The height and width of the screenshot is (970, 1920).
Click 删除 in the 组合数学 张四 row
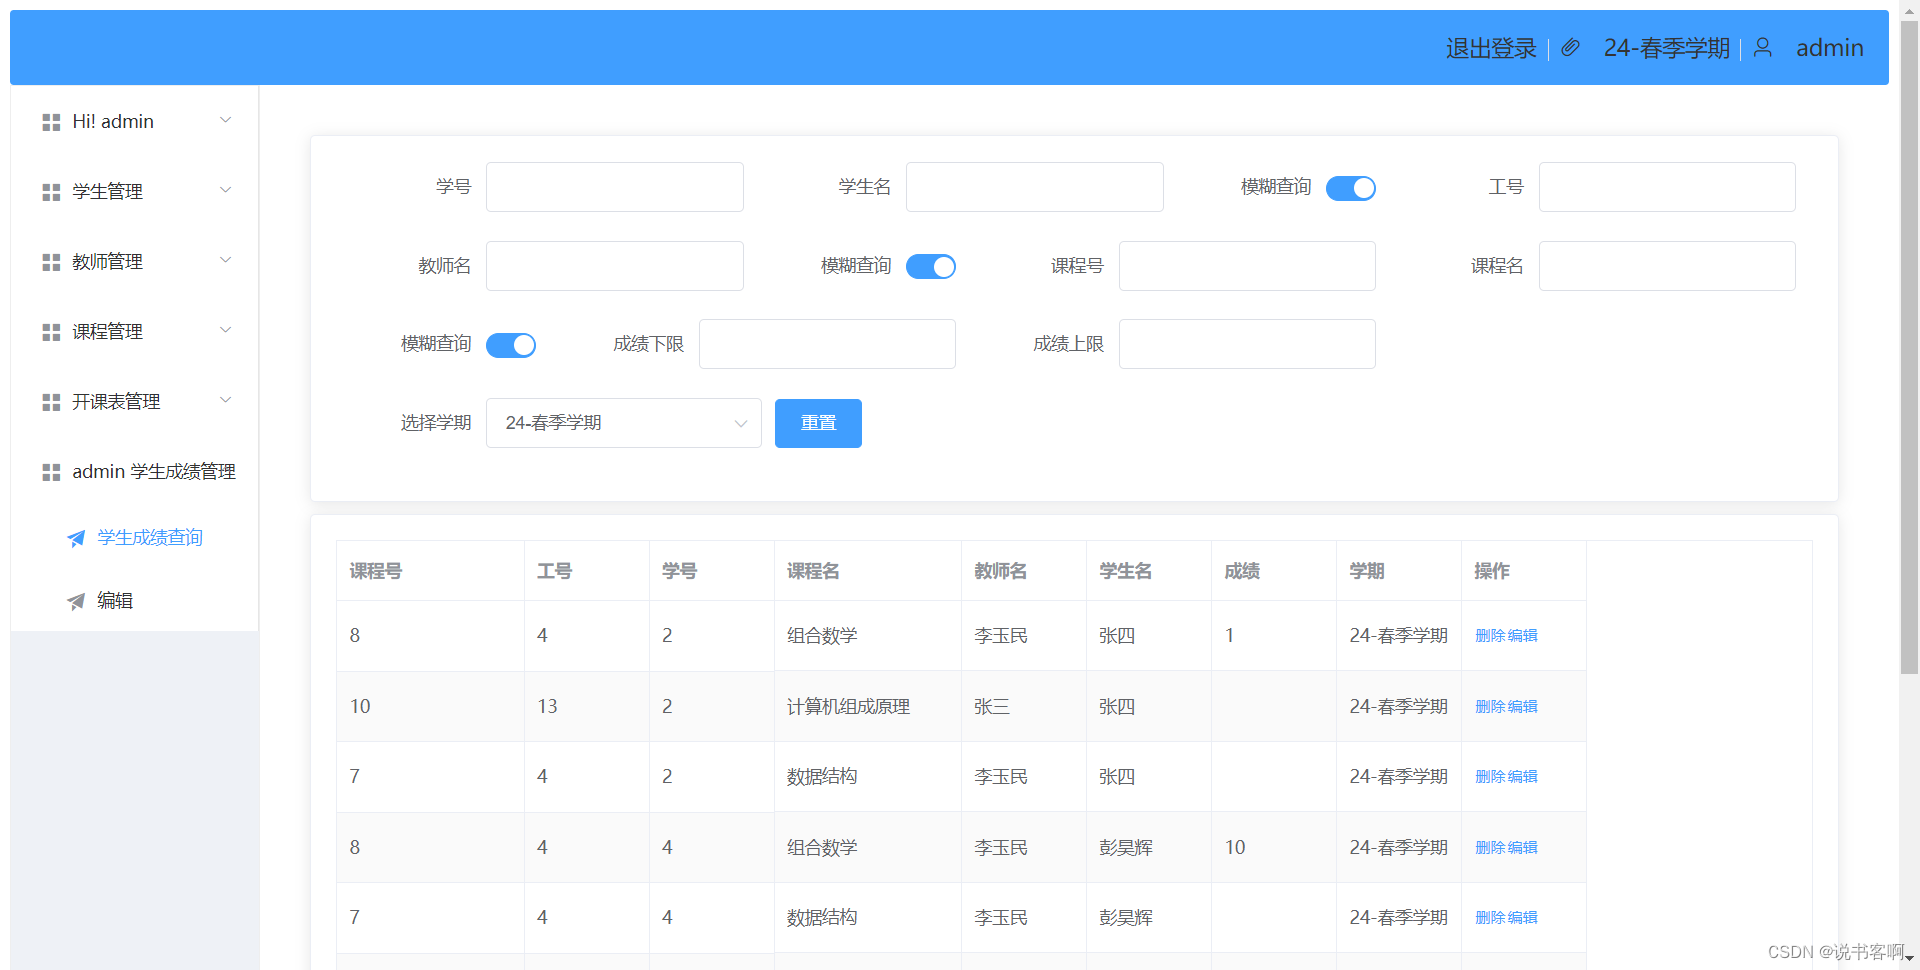1490,636
